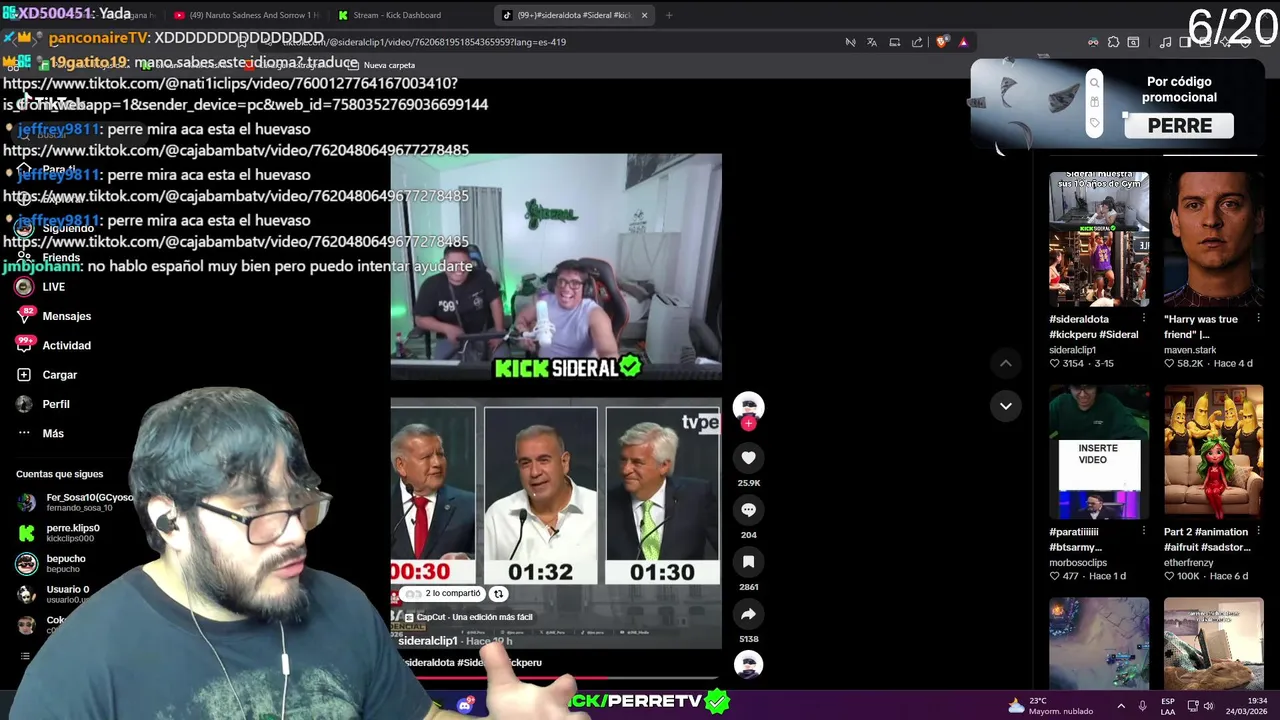Open CapCut - Una edición más fácil link

click(467, 617)
